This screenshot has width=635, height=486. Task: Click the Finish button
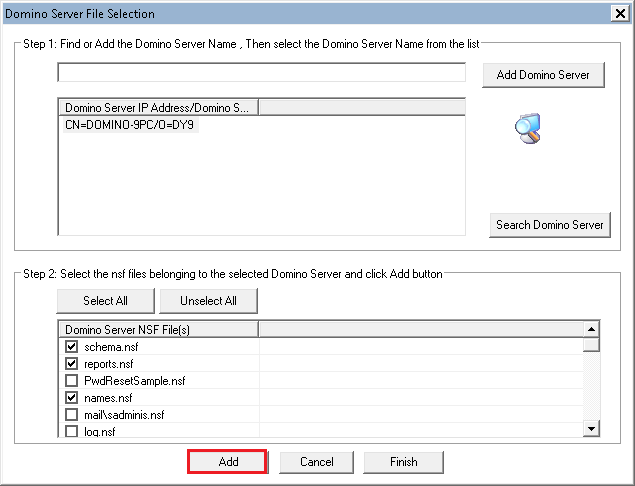coord(404,462)
